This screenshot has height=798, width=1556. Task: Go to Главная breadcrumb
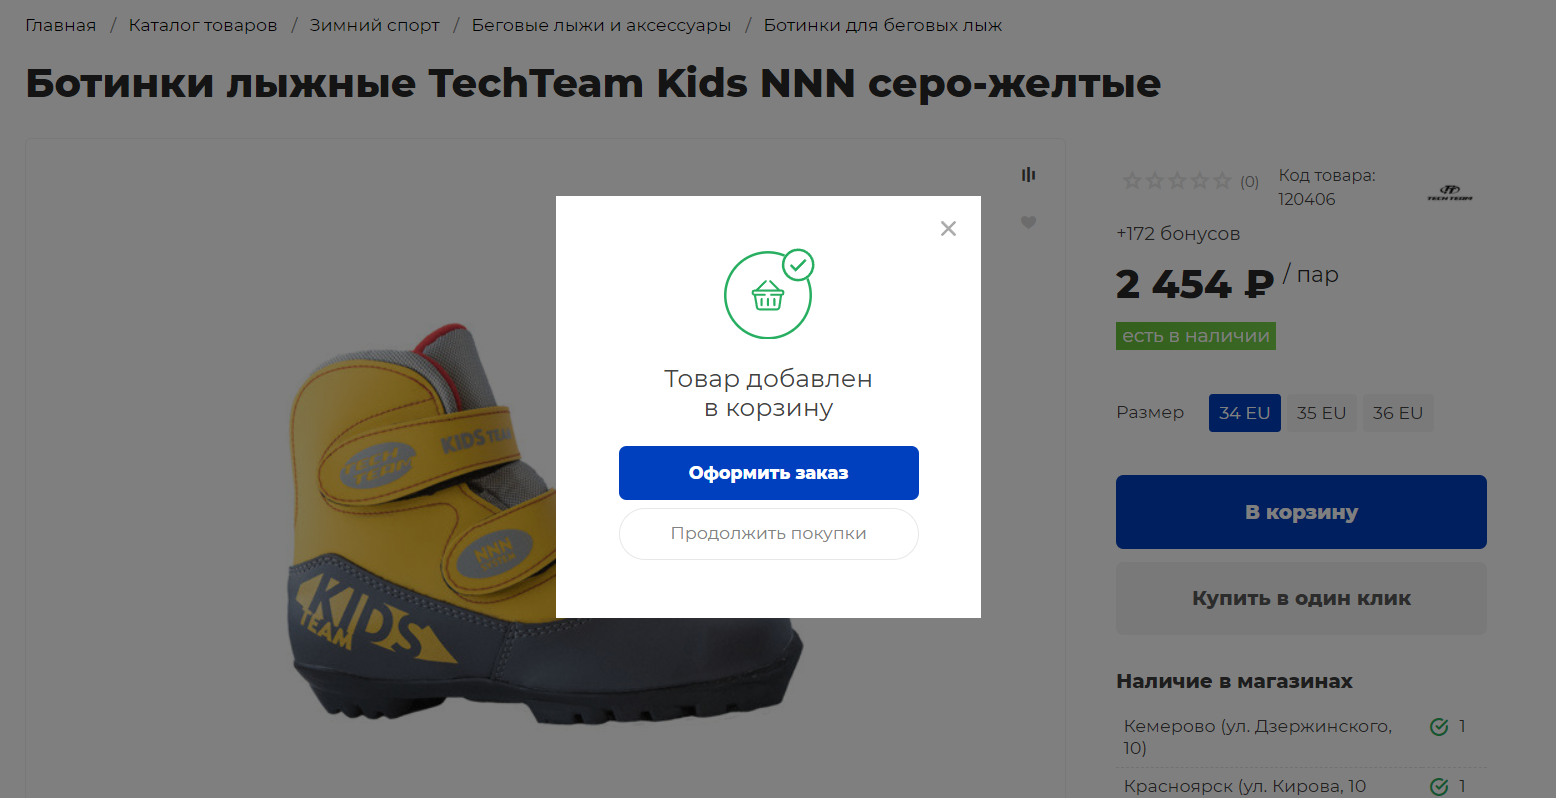point(60,25)
